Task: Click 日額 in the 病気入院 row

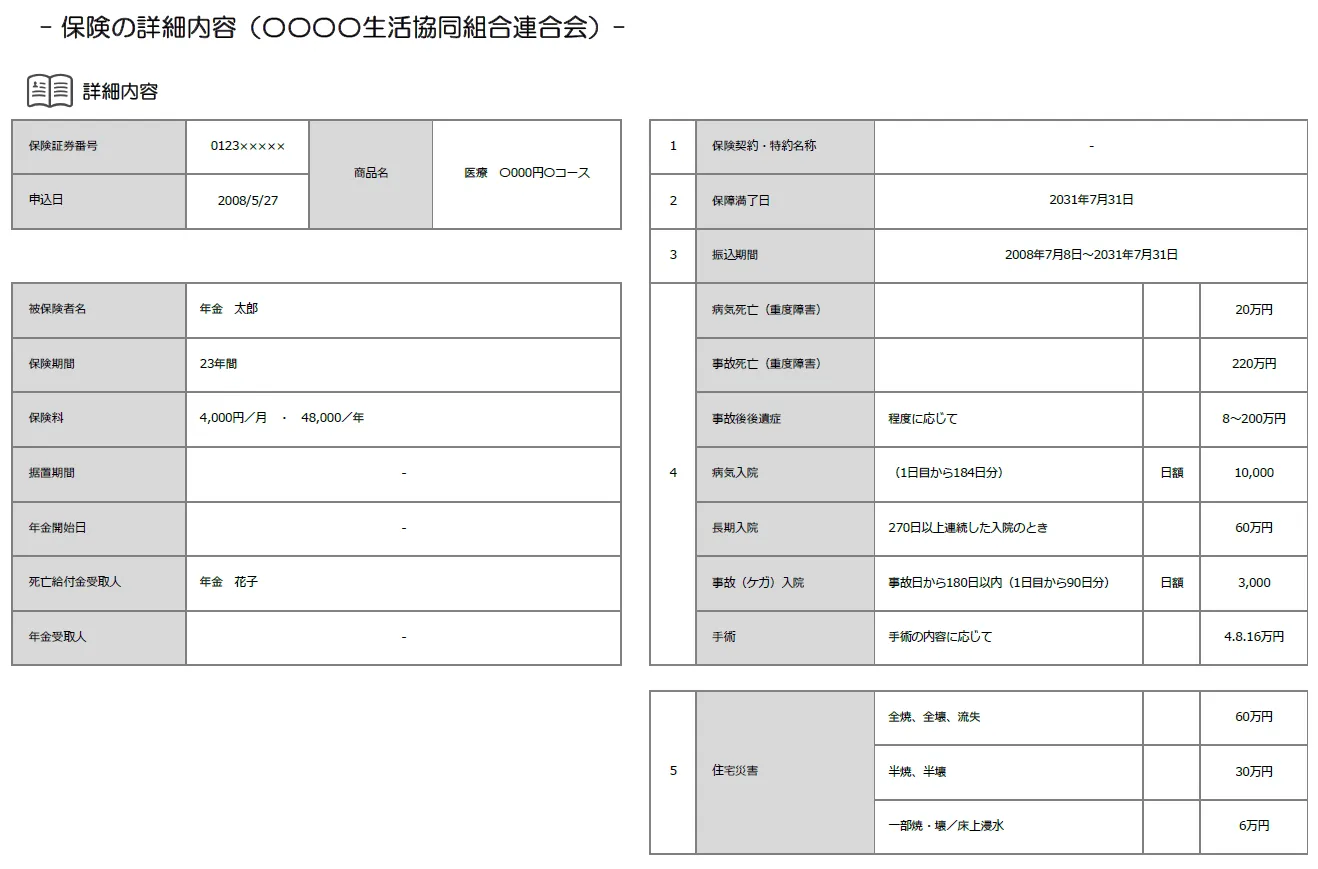Action: 1171,473
